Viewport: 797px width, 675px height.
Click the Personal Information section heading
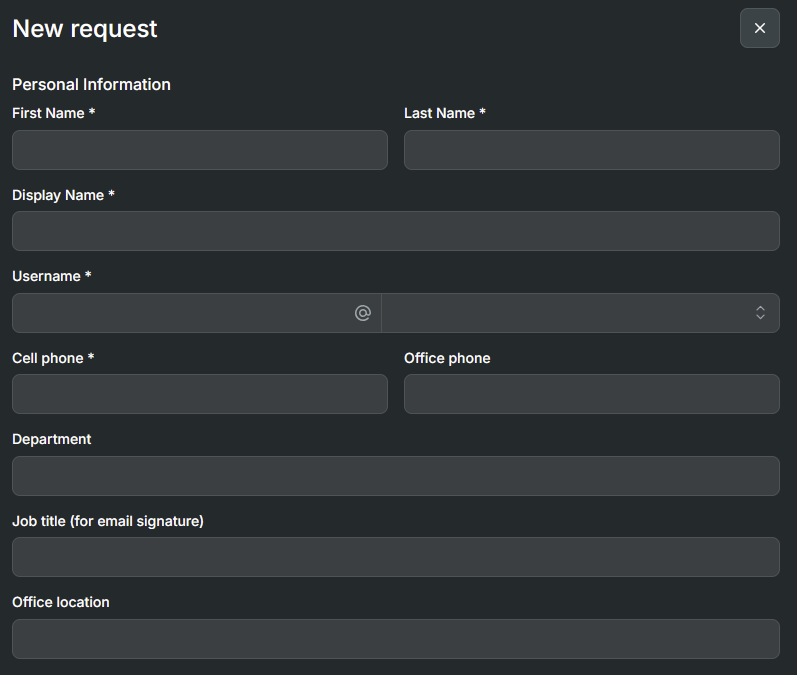tap(91, 84)
